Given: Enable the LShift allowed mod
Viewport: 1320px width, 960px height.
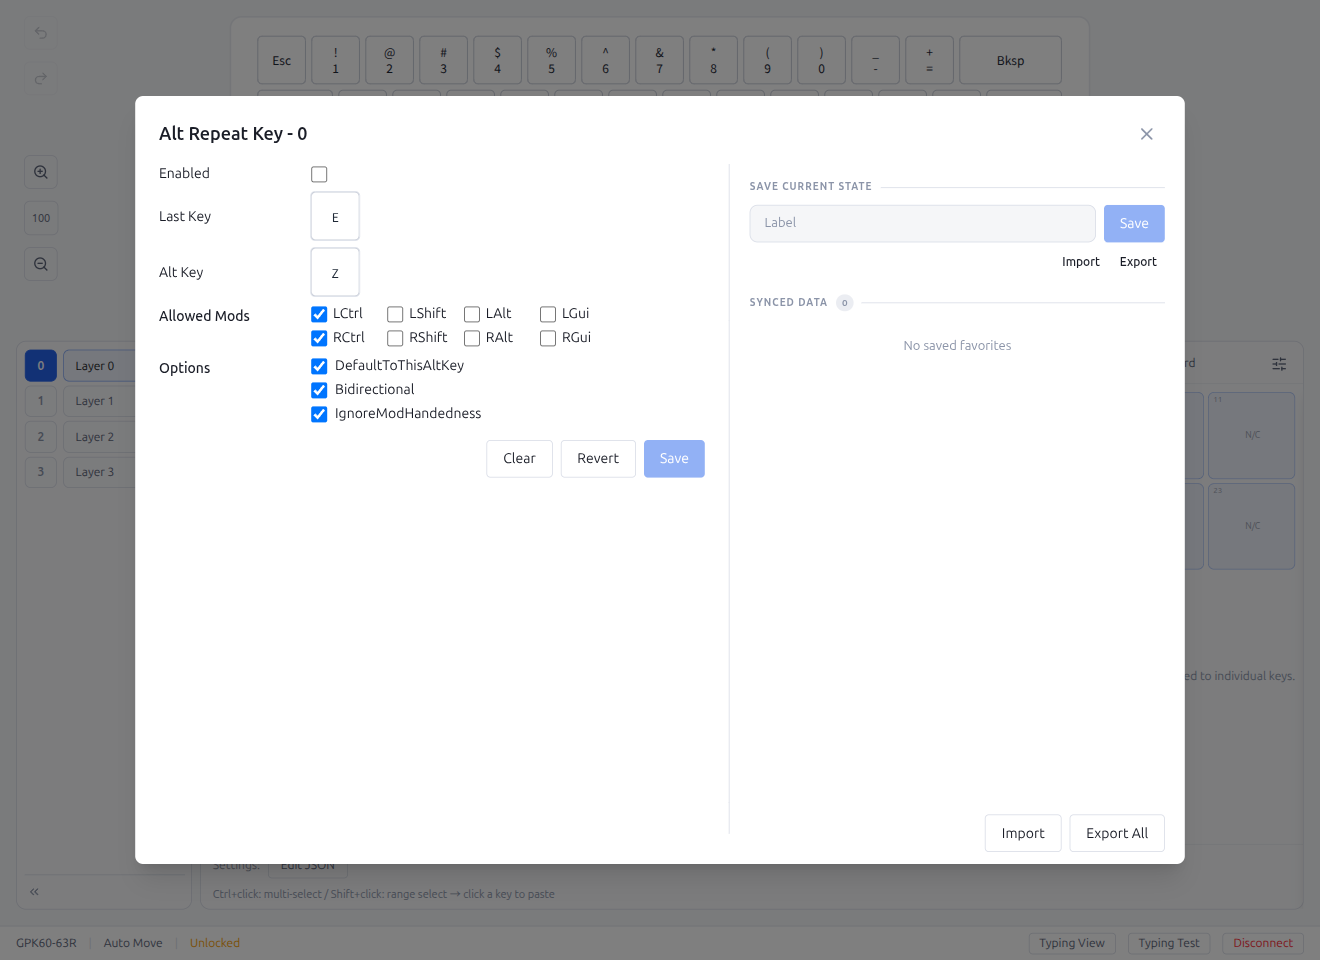Looking at the screenshot, I should point(395,314).
